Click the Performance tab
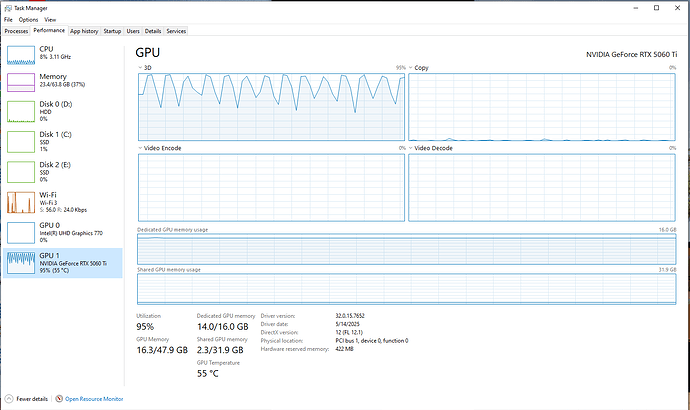The width and height of the screenshot is (690, 410). pyautogui.click(x=49, y=30)
